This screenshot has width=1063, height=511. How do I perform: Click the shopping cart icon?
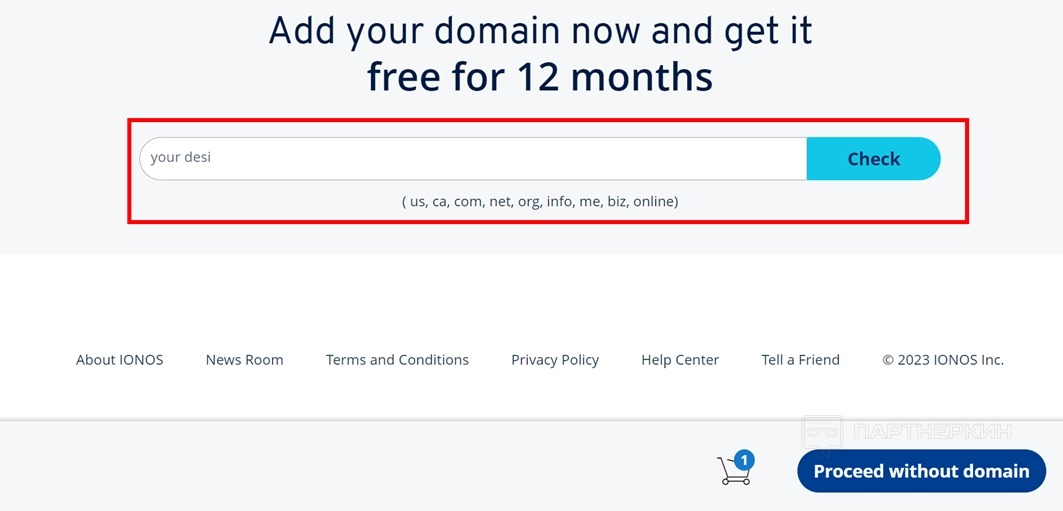(x=733, y=472)
